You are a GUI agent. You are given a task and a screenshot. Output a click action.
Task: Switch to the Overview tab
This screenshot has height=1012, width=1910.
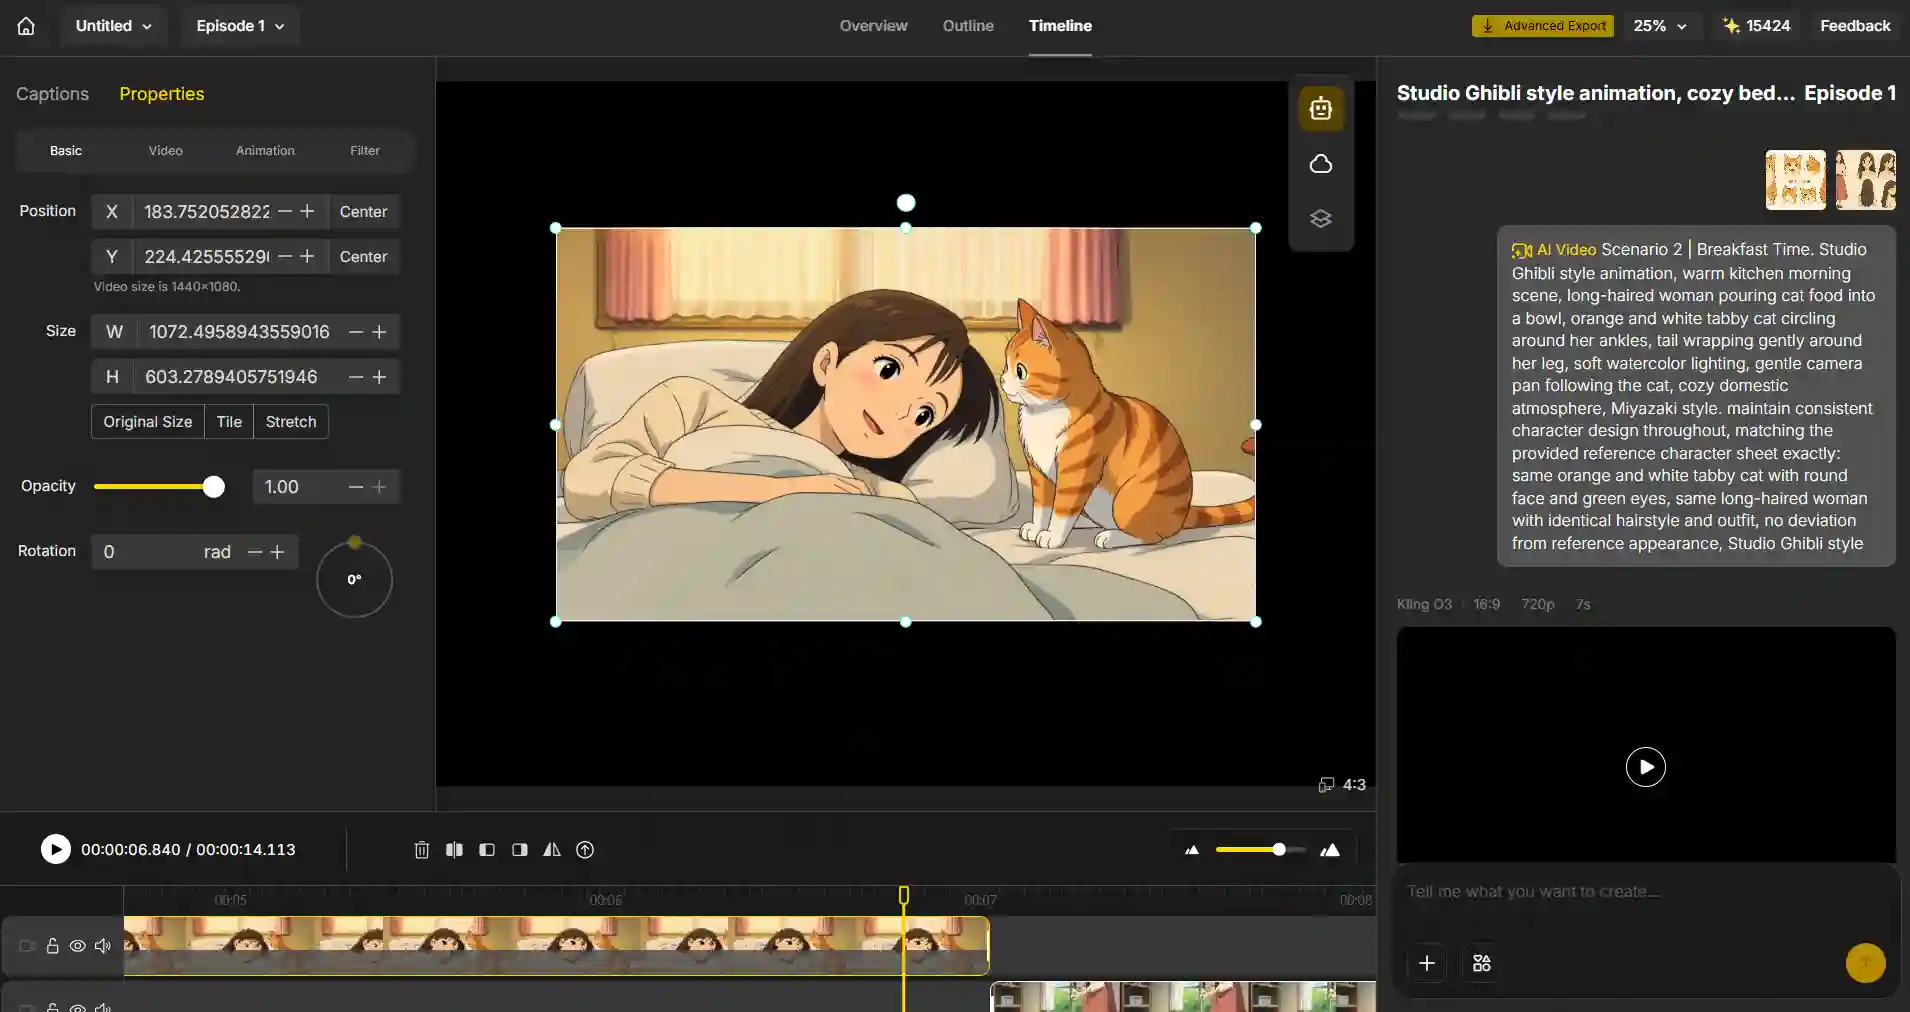click(873, 26)
